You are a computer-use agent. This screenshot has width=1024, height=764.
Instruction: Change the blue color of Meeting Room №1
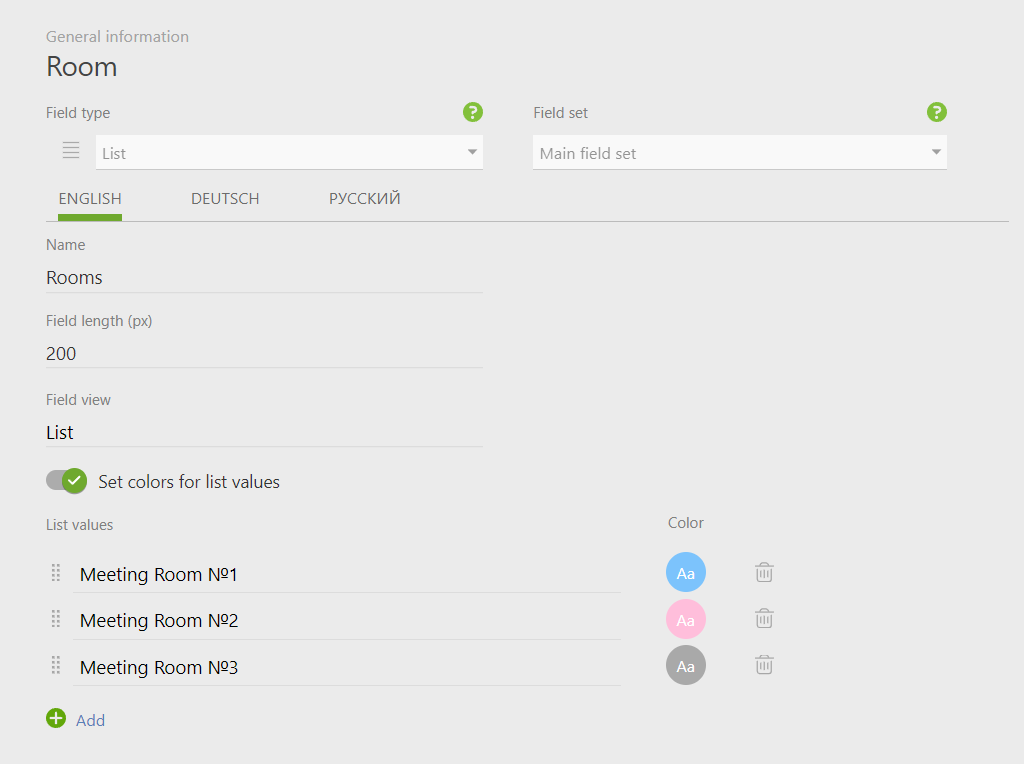(x=686, y=573)
